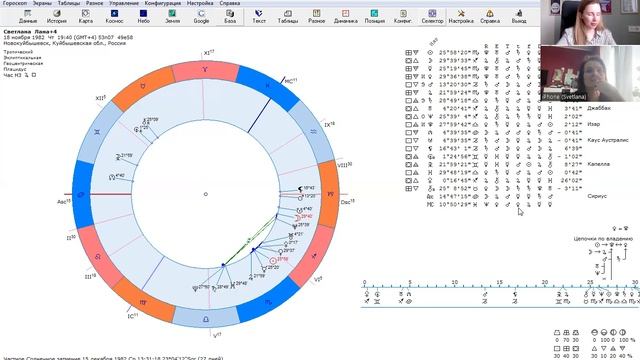Open the Земля earth view icon
The width and height of the screenshot is (640, 360).
(x=172, y=16)
